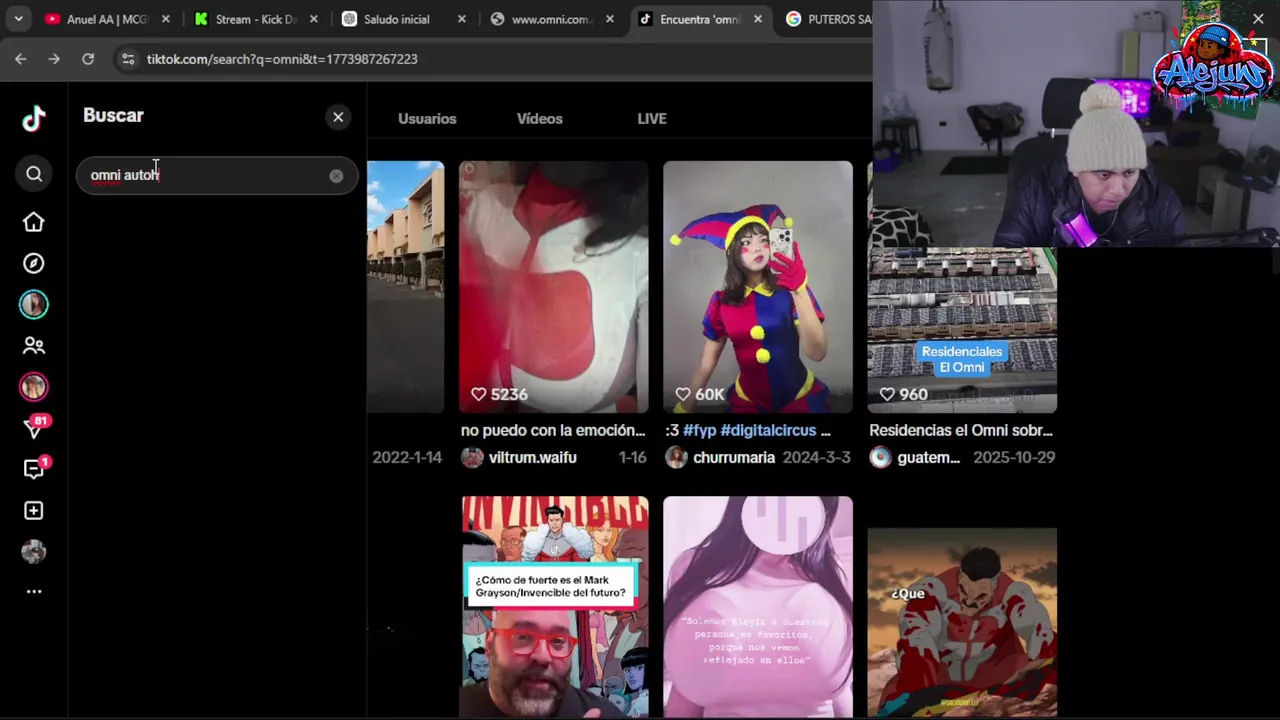Open profile avatar at sidebar bottom
This screenshot has height=720, width=1280.
point(34,551)
